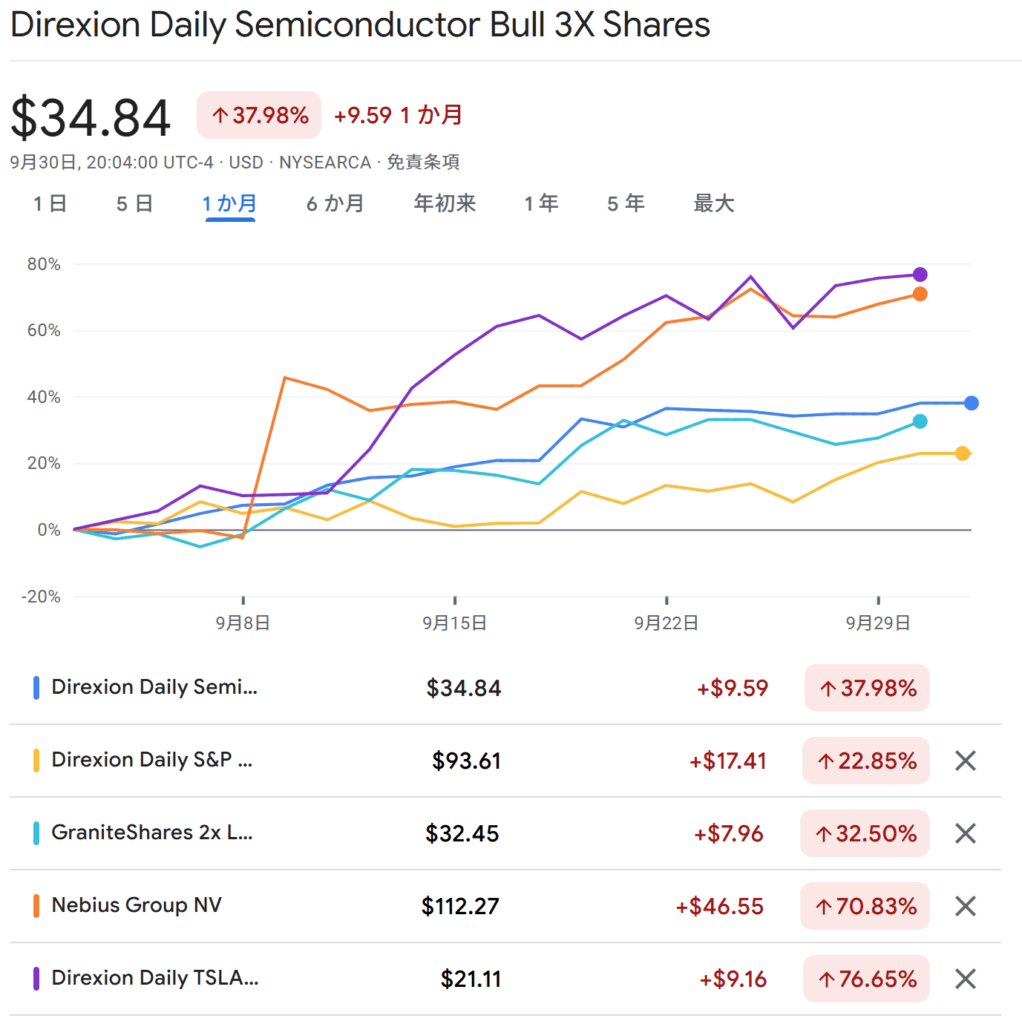Image resolution: width=1022 pixels, height=1024 pixels.
Task: Click the orange endpoint dot on chart
Action: coord(920,294)
